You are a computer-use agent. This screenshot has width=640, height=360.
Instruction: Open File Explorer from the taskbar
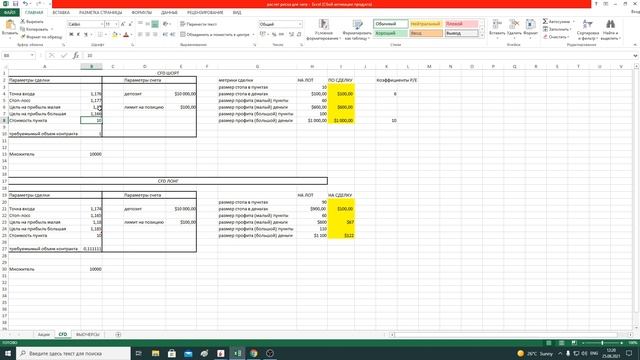[x=156, y=353]
